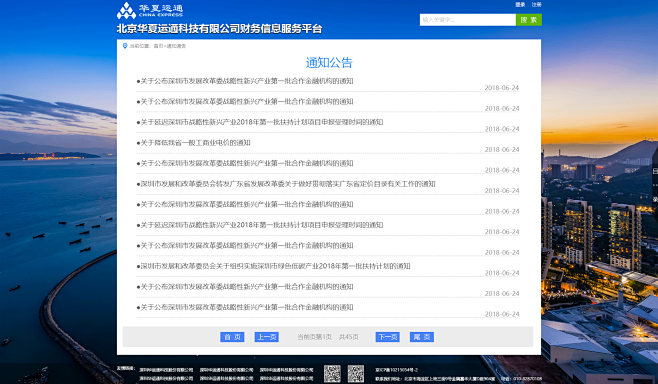Viewport: 658px width, 384px height.
Task: Click the 京ICP备 registration number in footer
Action: click(x=397, y=370)
